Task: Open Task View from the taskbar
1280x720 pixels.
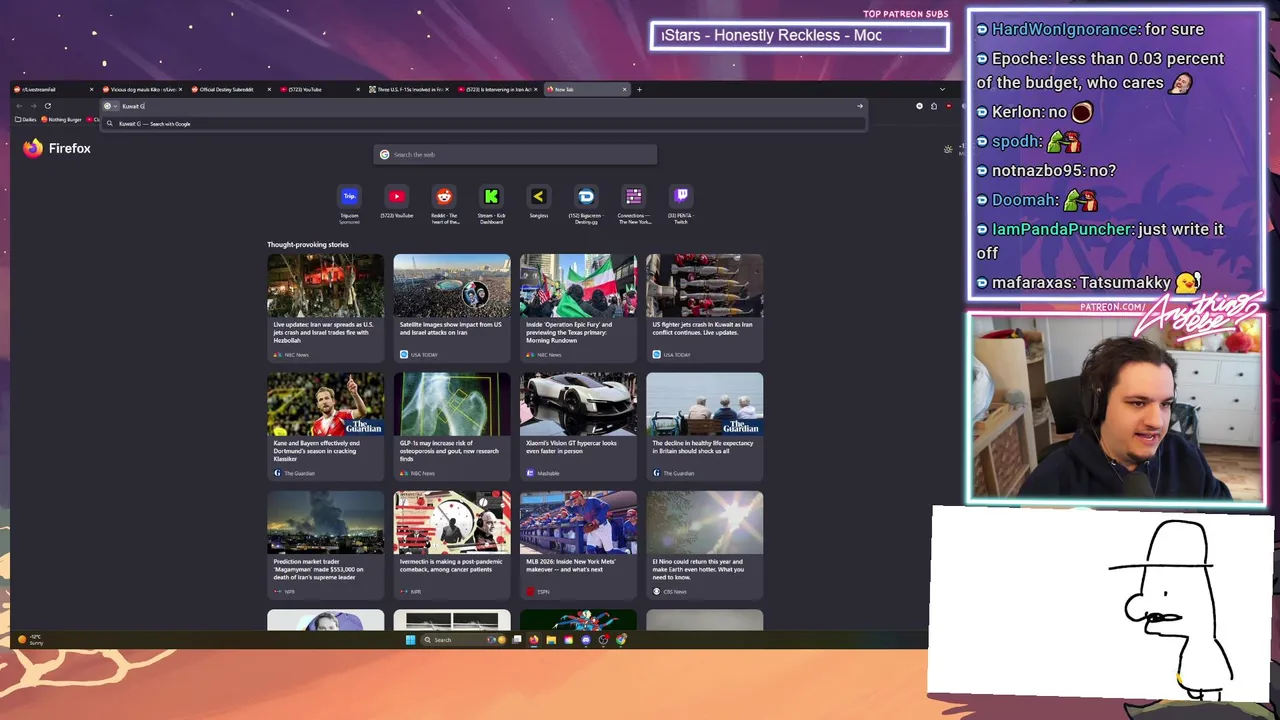Action: pos(517,640)
